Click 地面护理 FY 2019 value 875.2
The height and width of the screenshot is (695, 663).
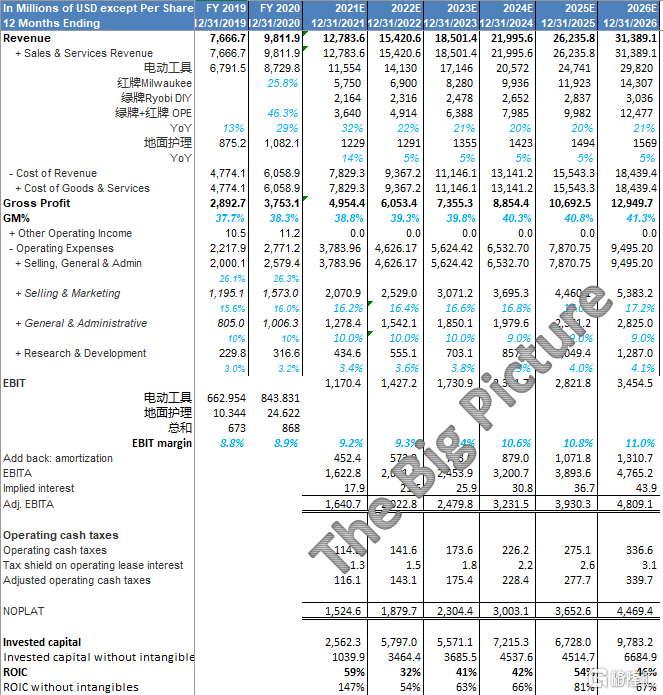(x=232, y=143)
